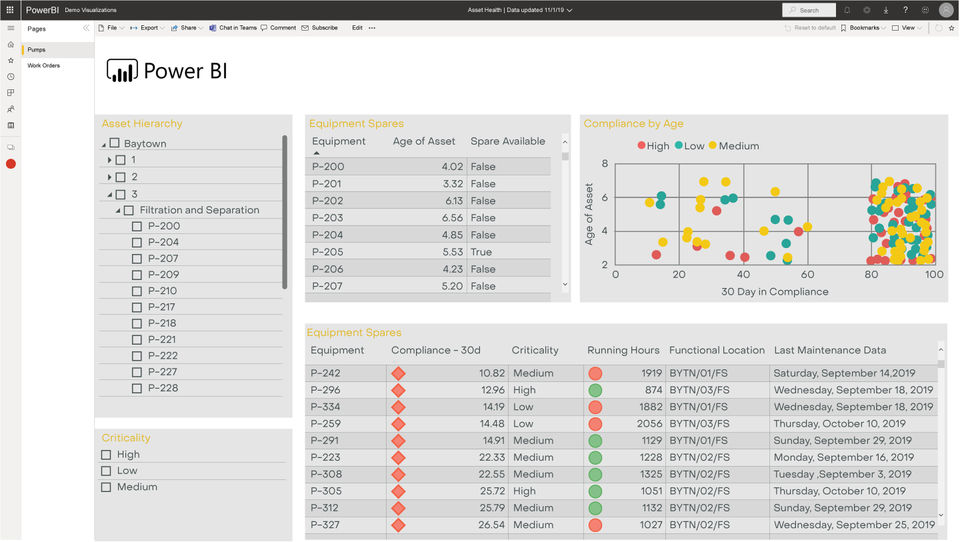Go to Home in left sidebar

[10, 45]
